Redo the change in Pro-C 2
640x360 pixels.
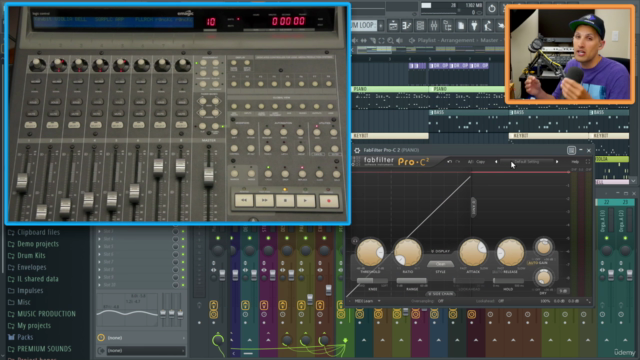[x=458, y=162]
